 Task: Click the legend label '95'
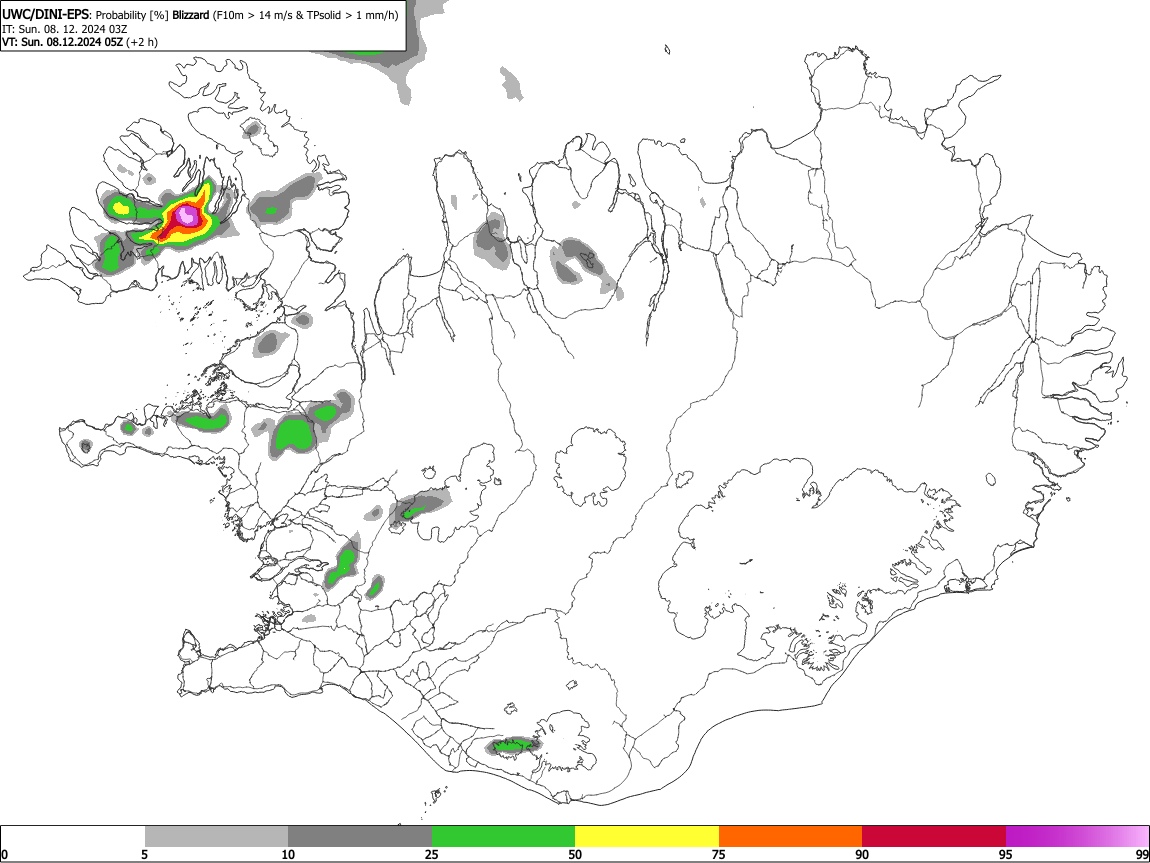(x=1006, y=854)
